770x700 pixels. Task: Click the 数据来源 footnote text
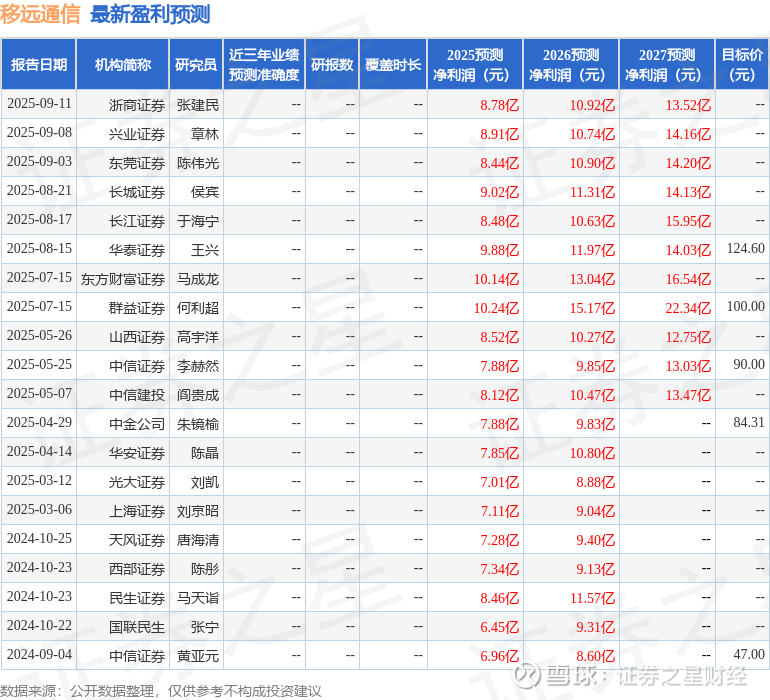[161, 691]
